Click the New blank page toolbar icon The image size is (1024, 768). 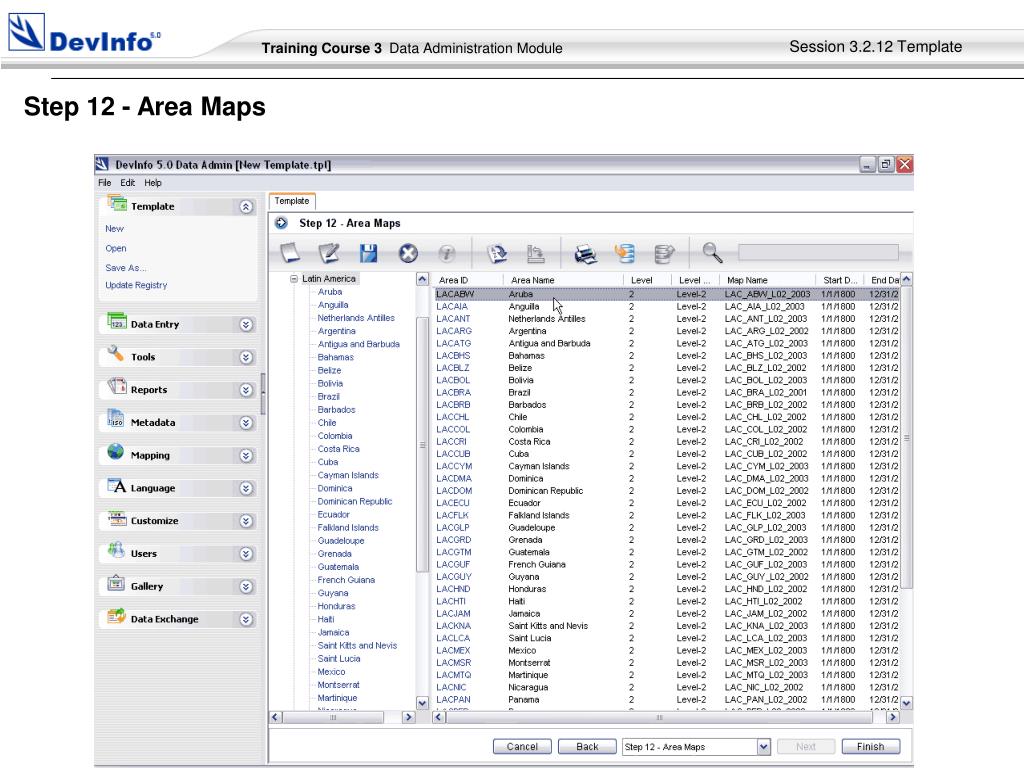[x=290, y=253]
